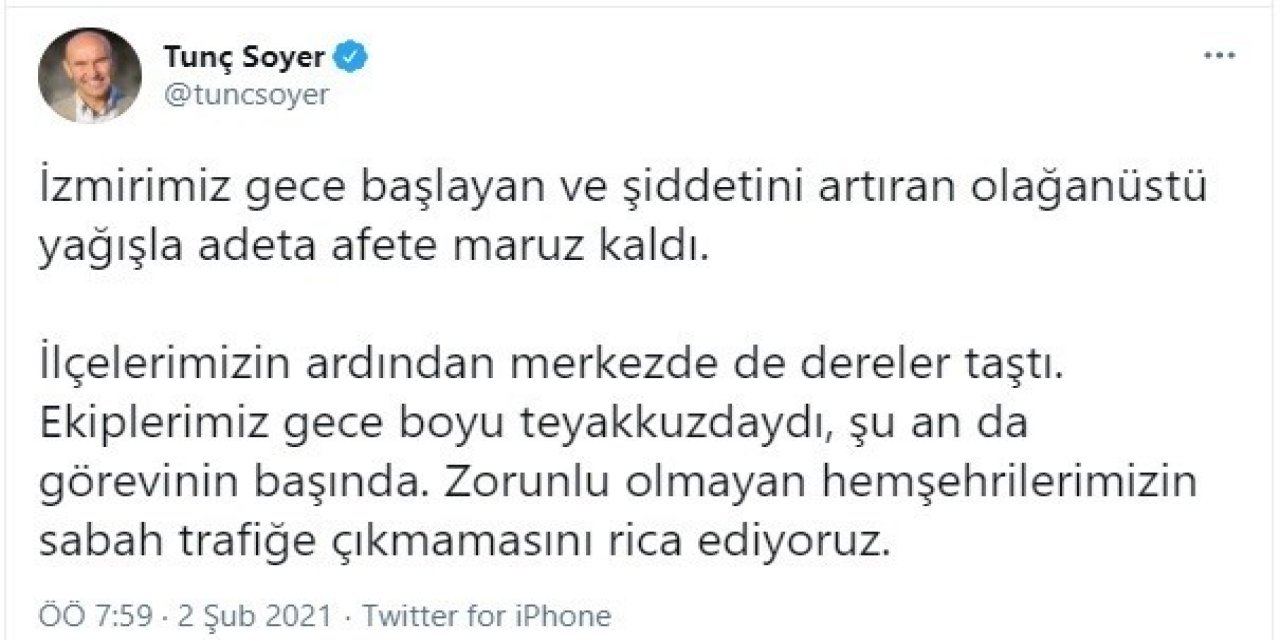The height and width of the screenshot is (640, 1280).
Task: Click the line ending with maruz kaldı
Action: [x=373, y=247]
